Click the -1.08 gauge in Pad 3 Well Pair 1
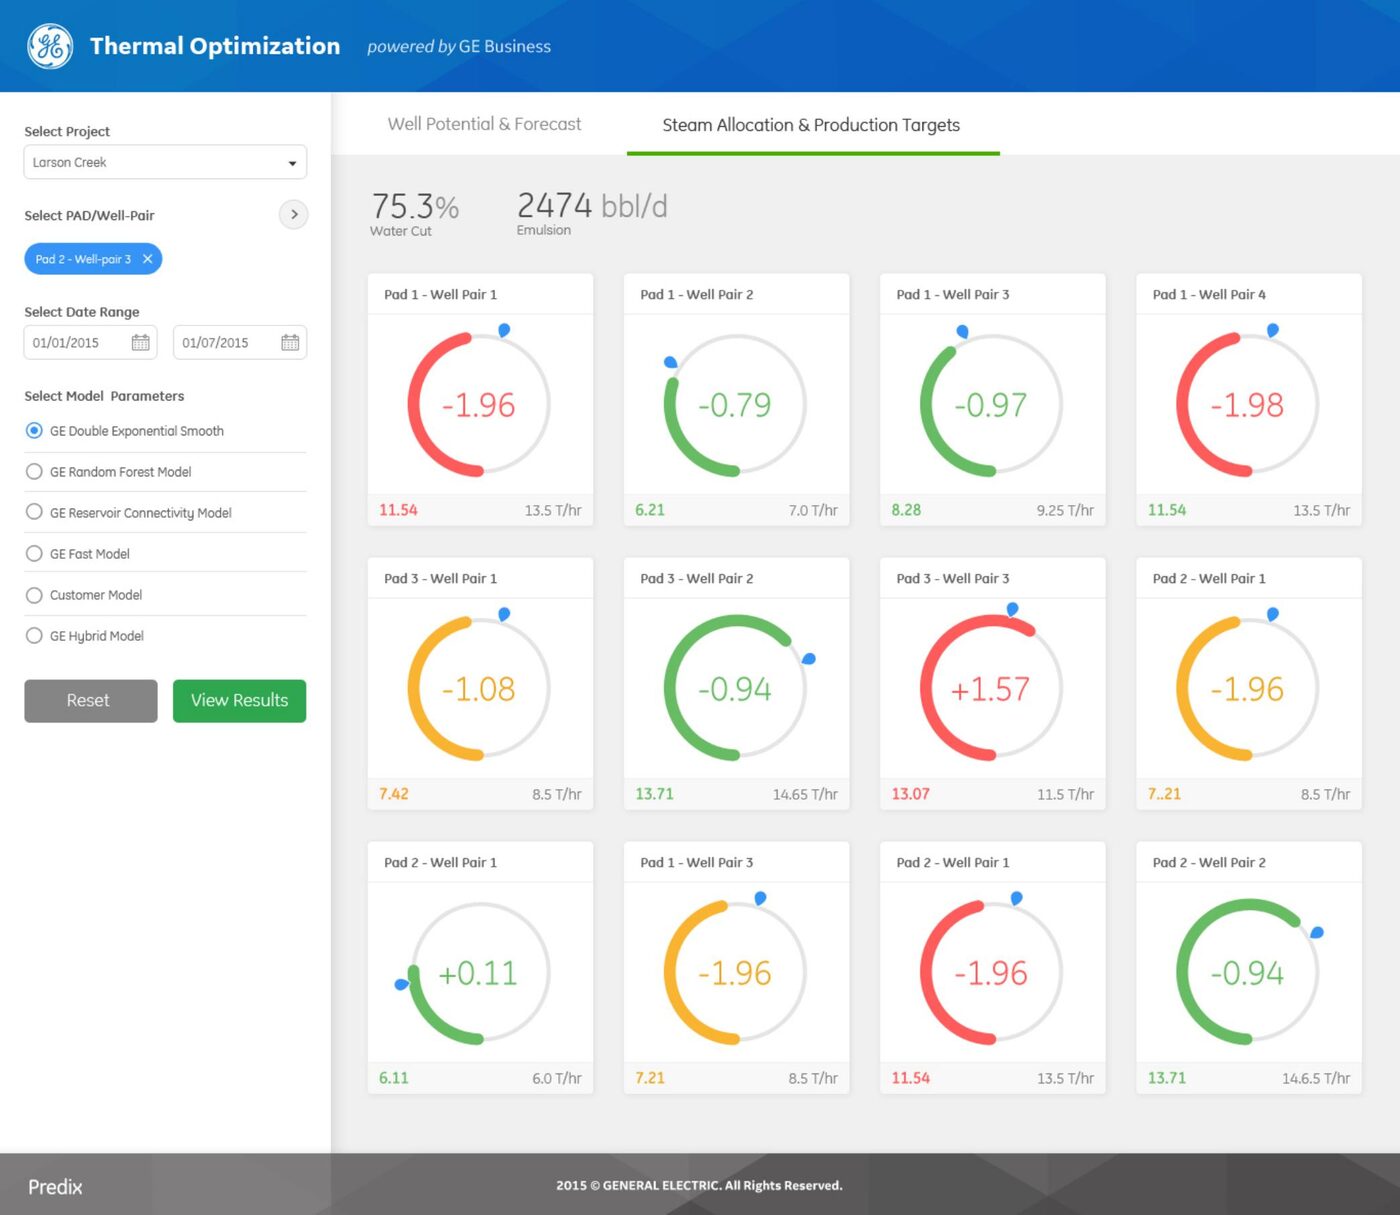The image size is (1400, 1215). (x=479, y=689)
